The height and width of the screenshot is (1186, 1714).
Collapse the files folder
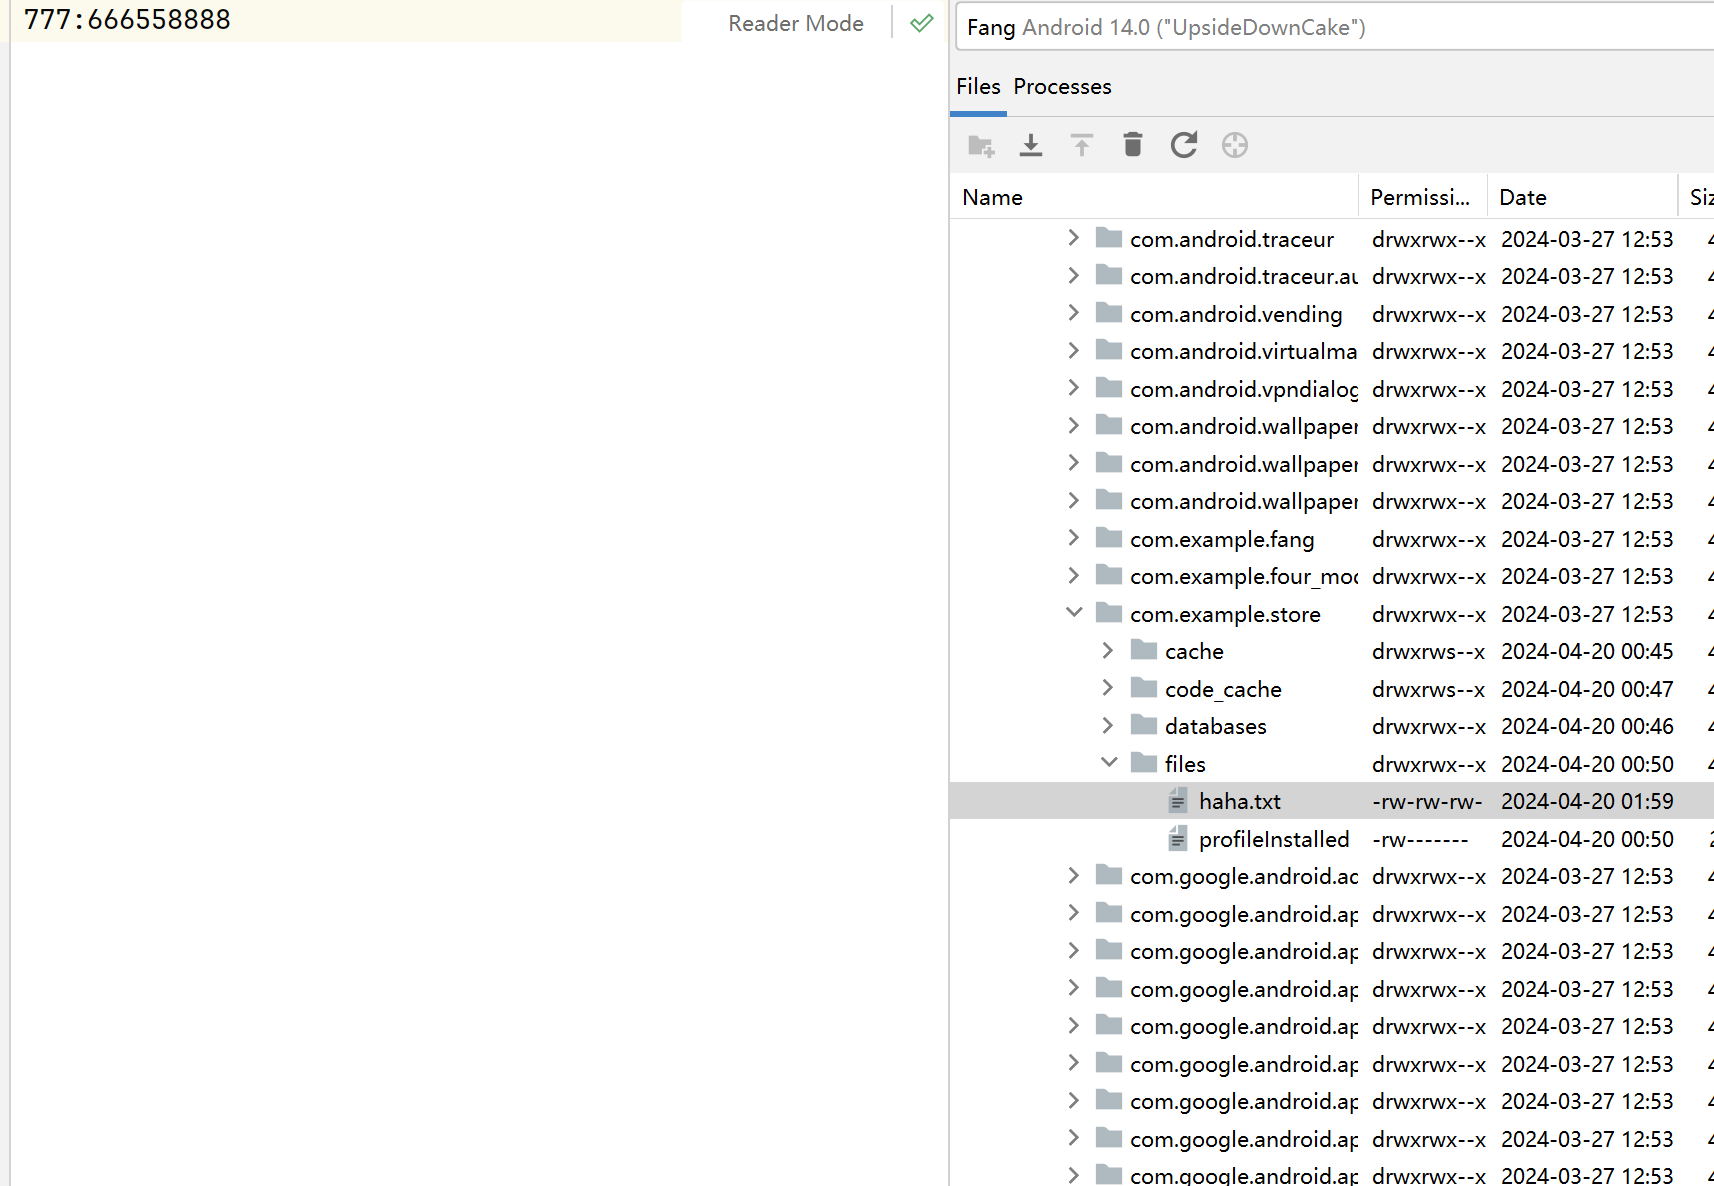pos(1109,763)
